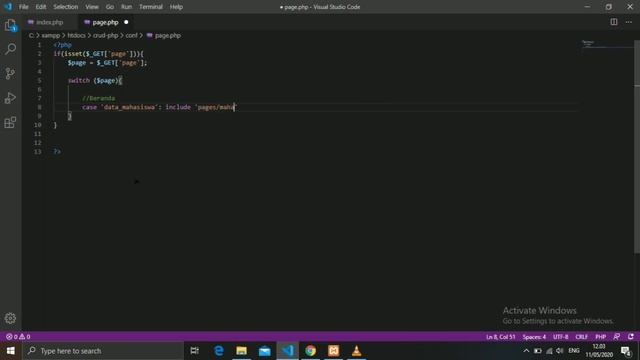
Task: Switch to Visual Studio Code taskbar icon
Action: 288,351
